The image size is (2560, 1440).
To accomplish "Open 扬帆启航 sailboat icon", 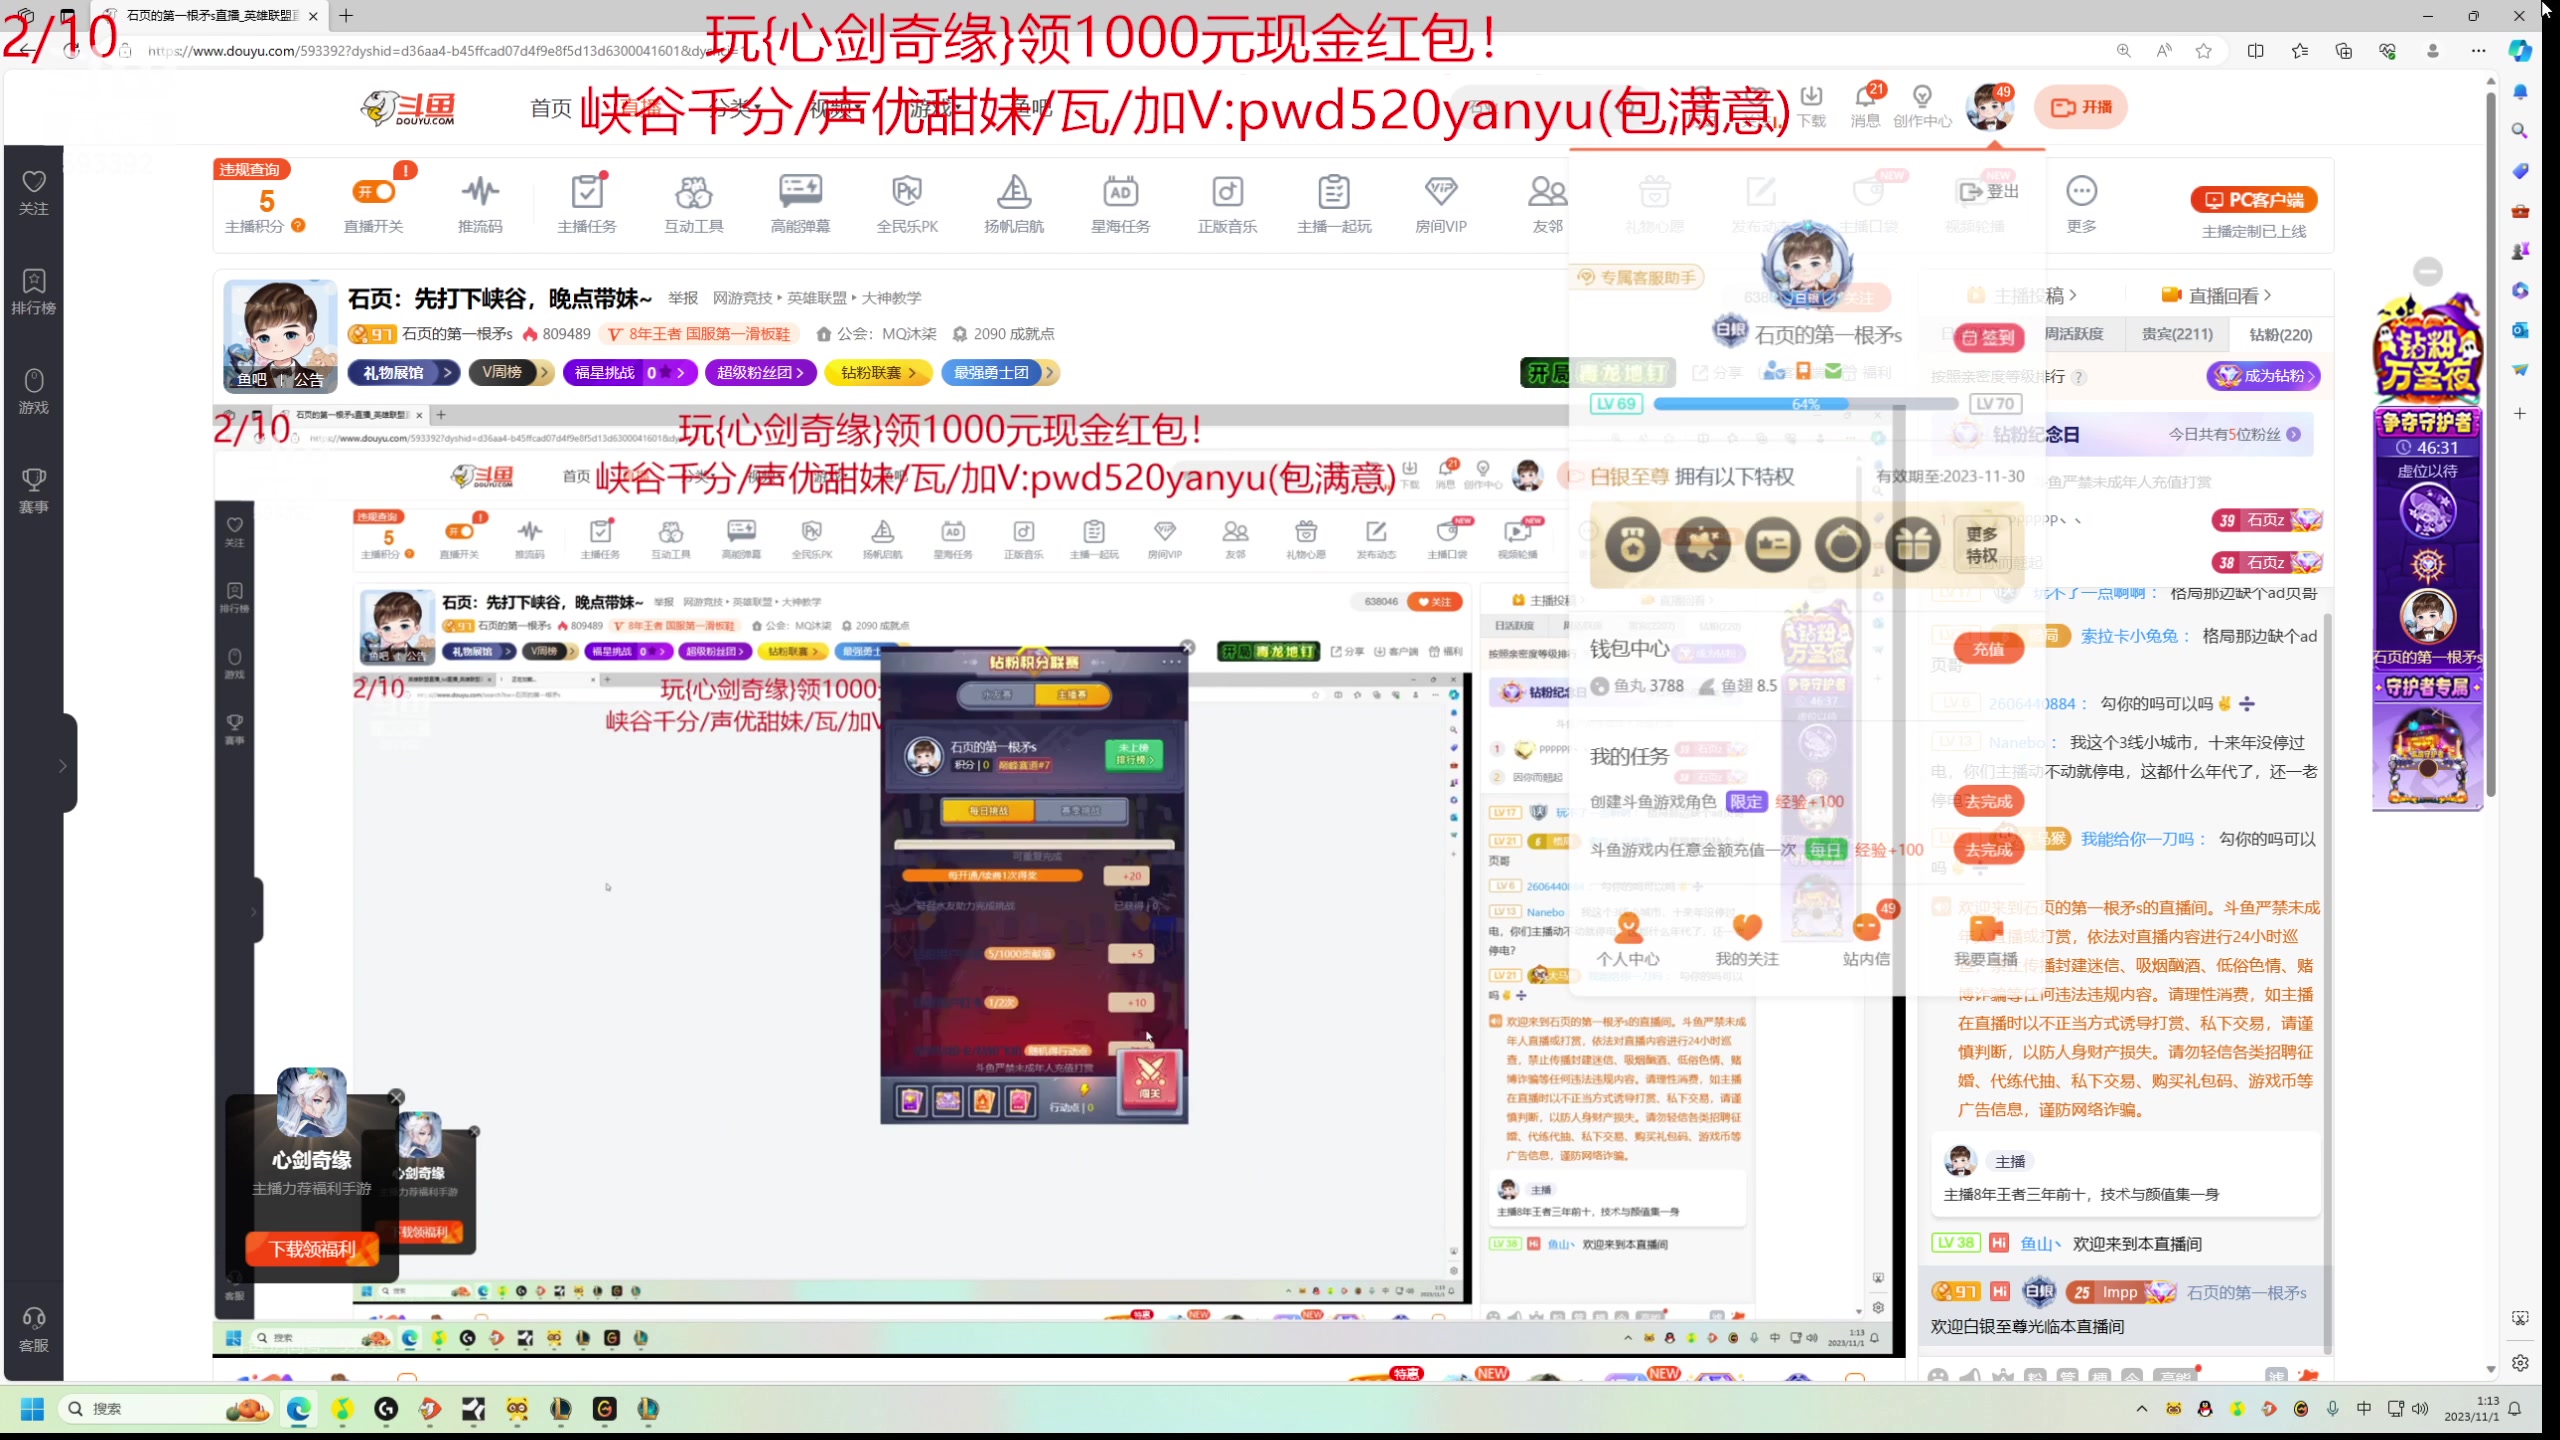I will [1014, 204].
